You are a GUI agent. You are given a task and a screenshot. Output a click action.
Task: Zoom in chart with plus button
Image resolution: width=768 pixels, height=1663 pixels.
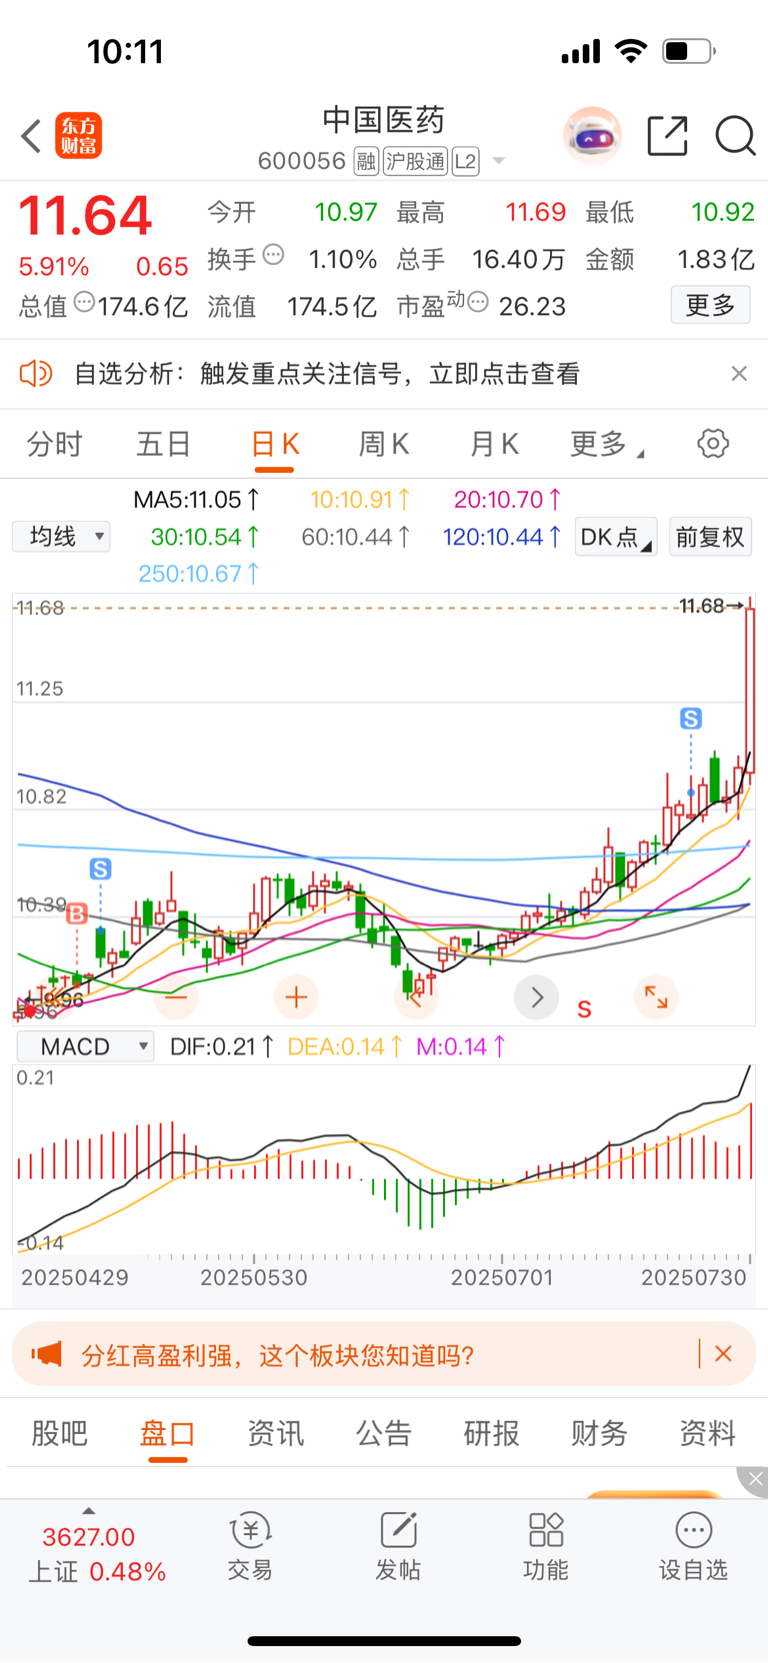pyautogui.click(x=296, y=997)
